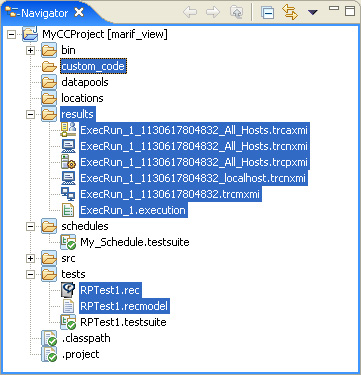The height and width of the screenshot is (375, 361).
Task: Select the custom_code folder label
Action: (x=93, y=67)
